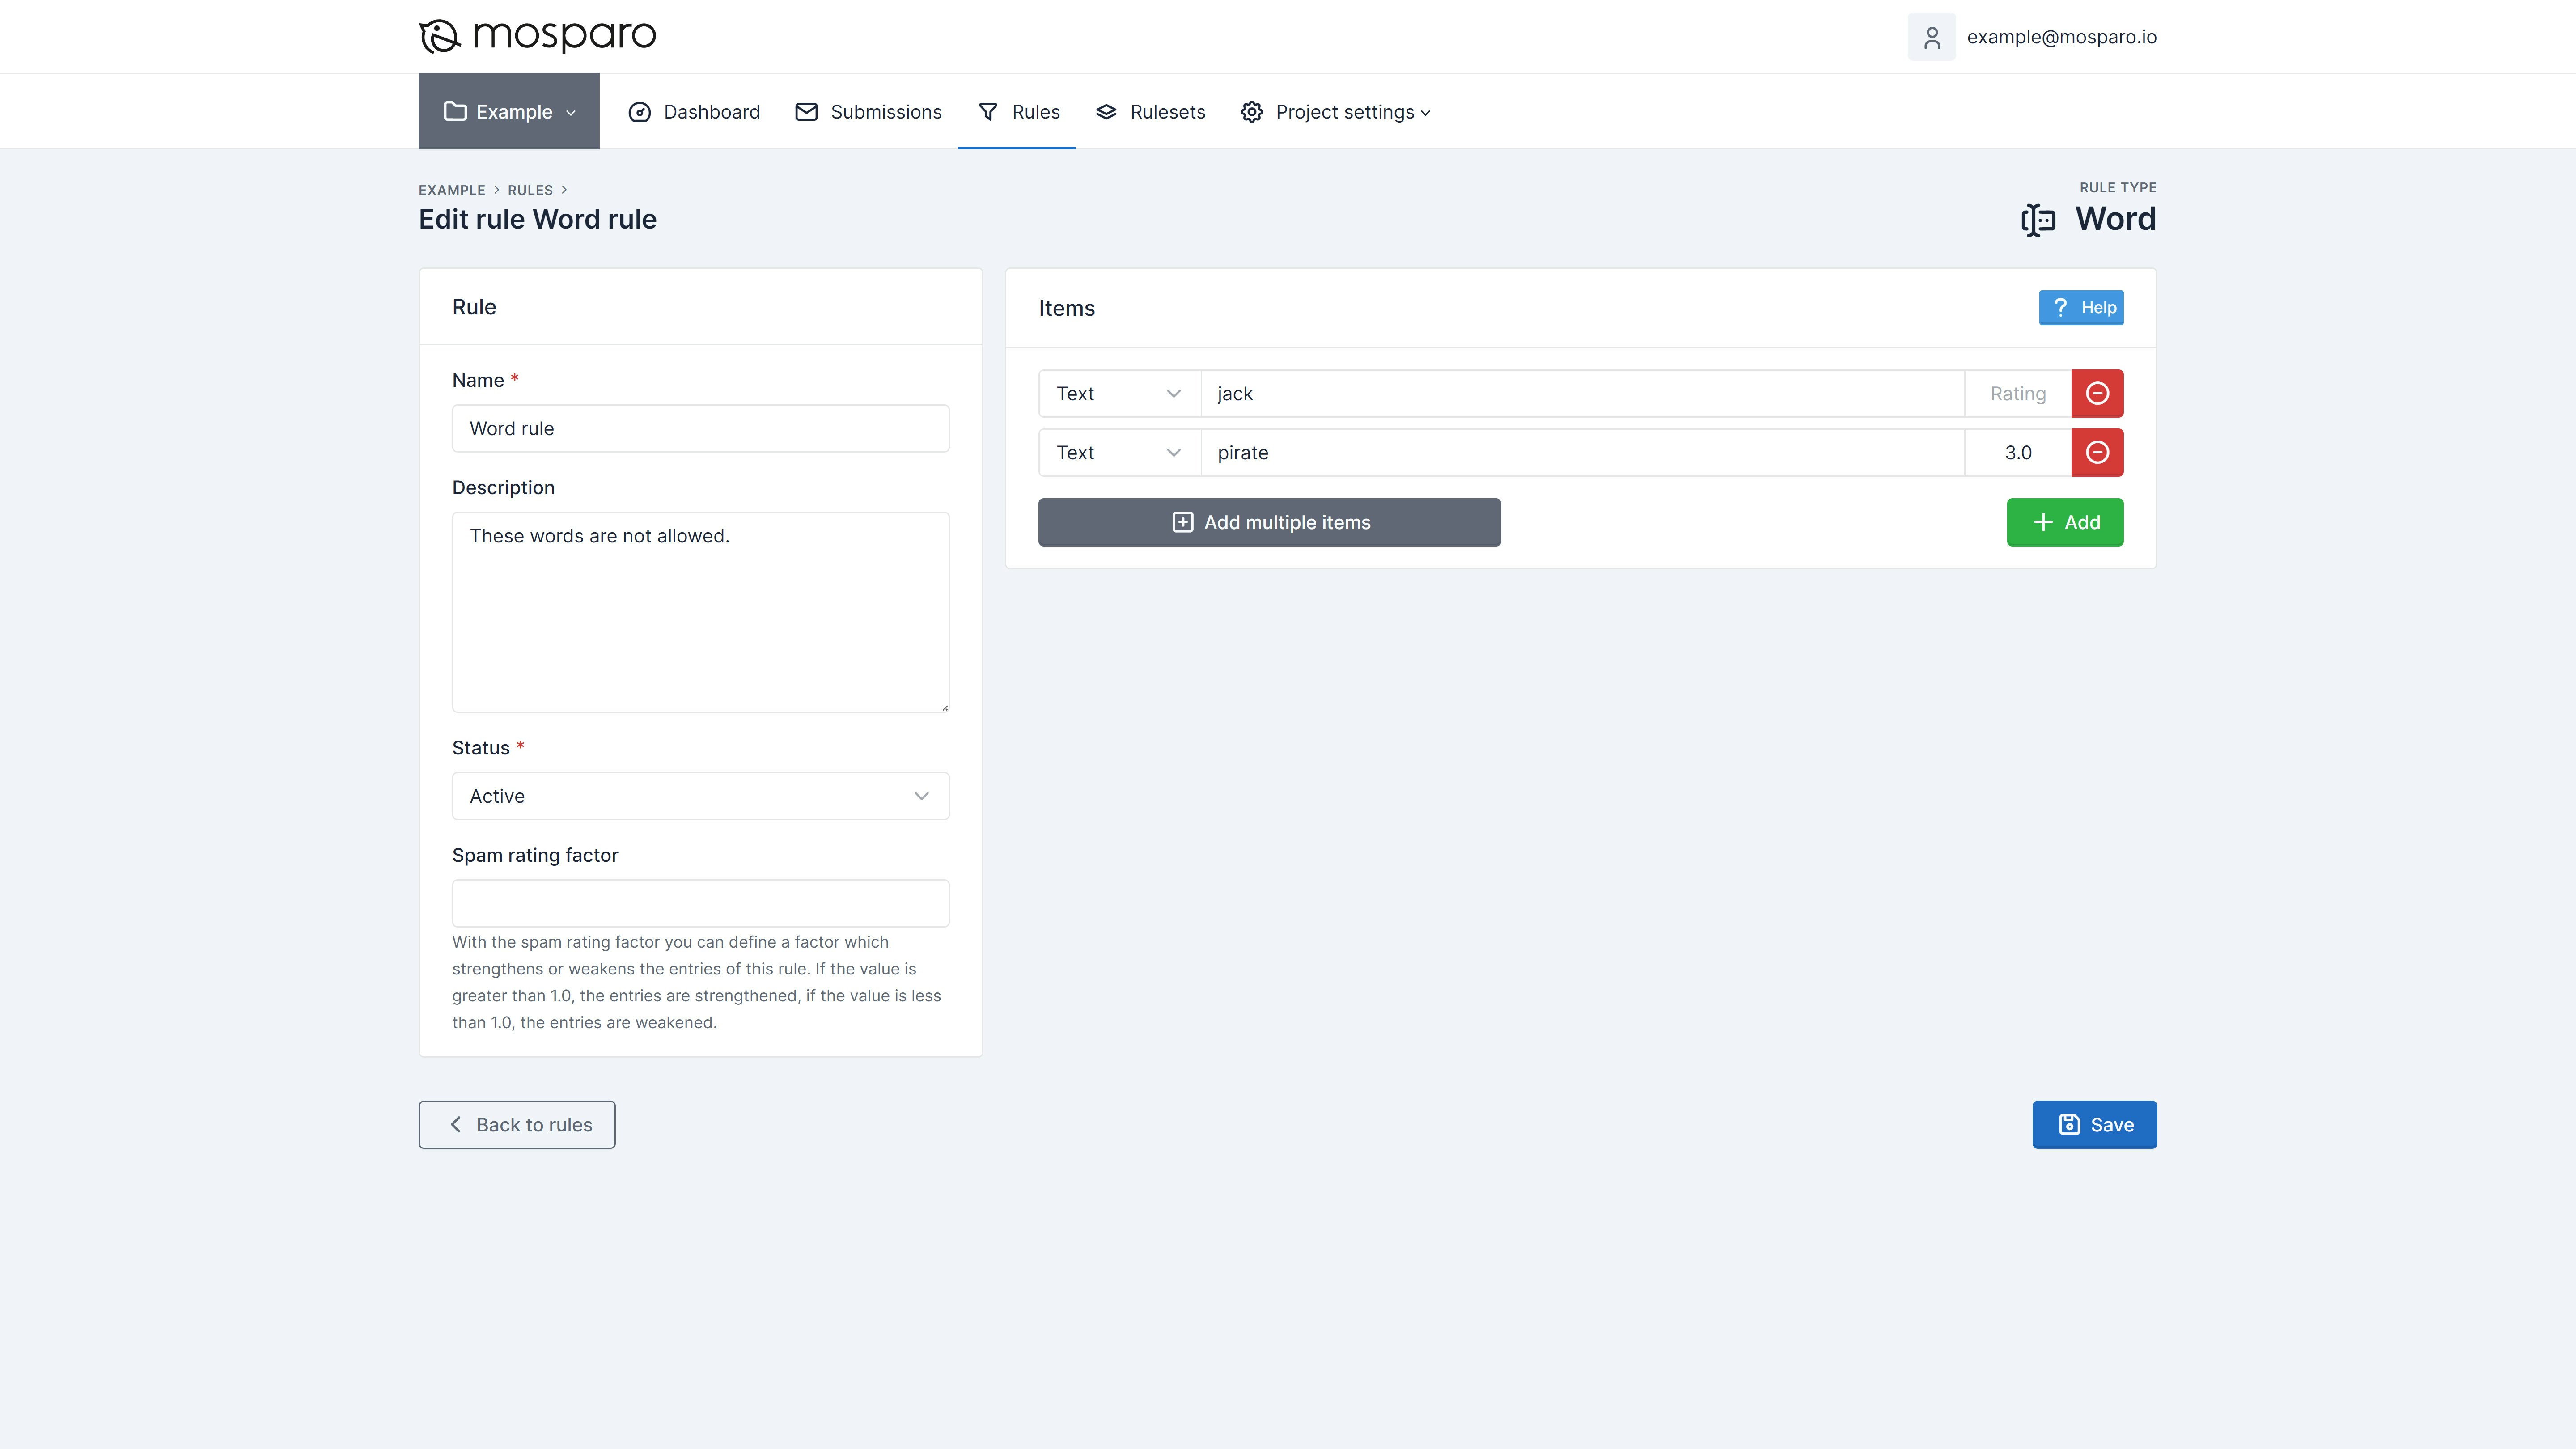The image size is (2576, 1449).
Task: Focus the Spam rating factor field
Action: click(700, 903)
